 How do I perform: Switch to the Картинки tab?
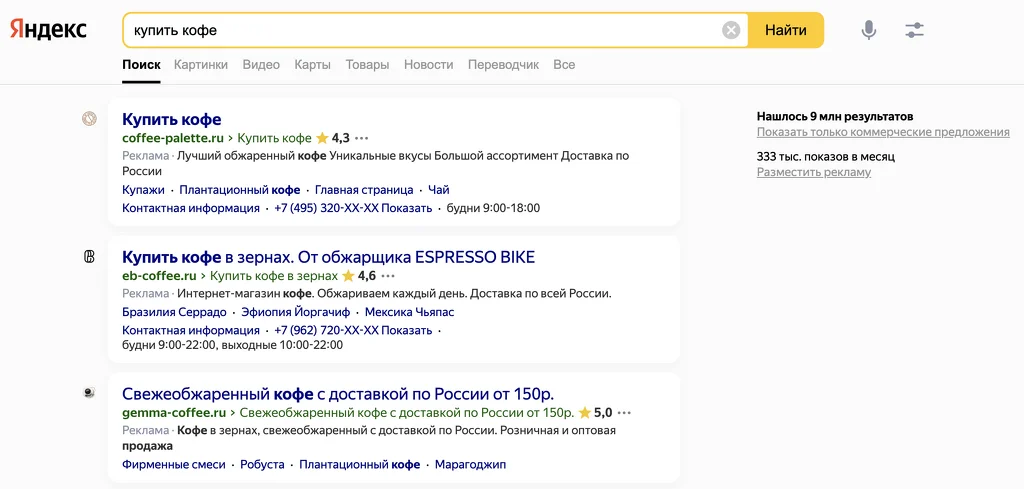201,65
